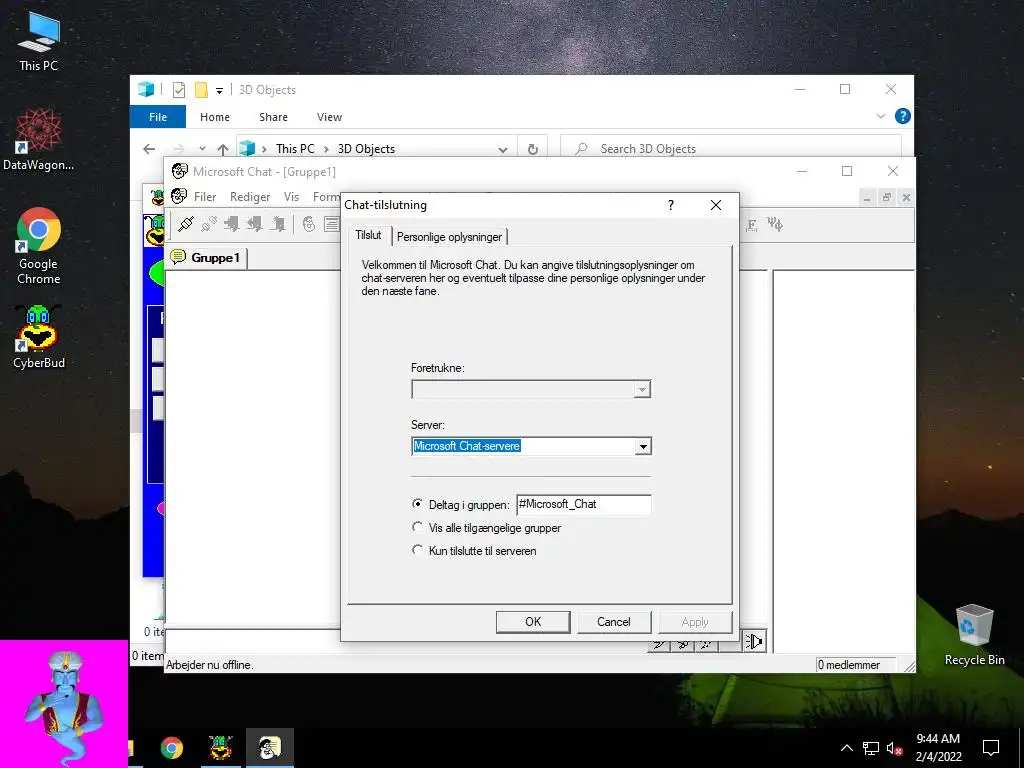Viewport: 1024px width, 768px height.
Task: Click 'This PC' breadcrumb in Explorer address bar
Action: 295,149
